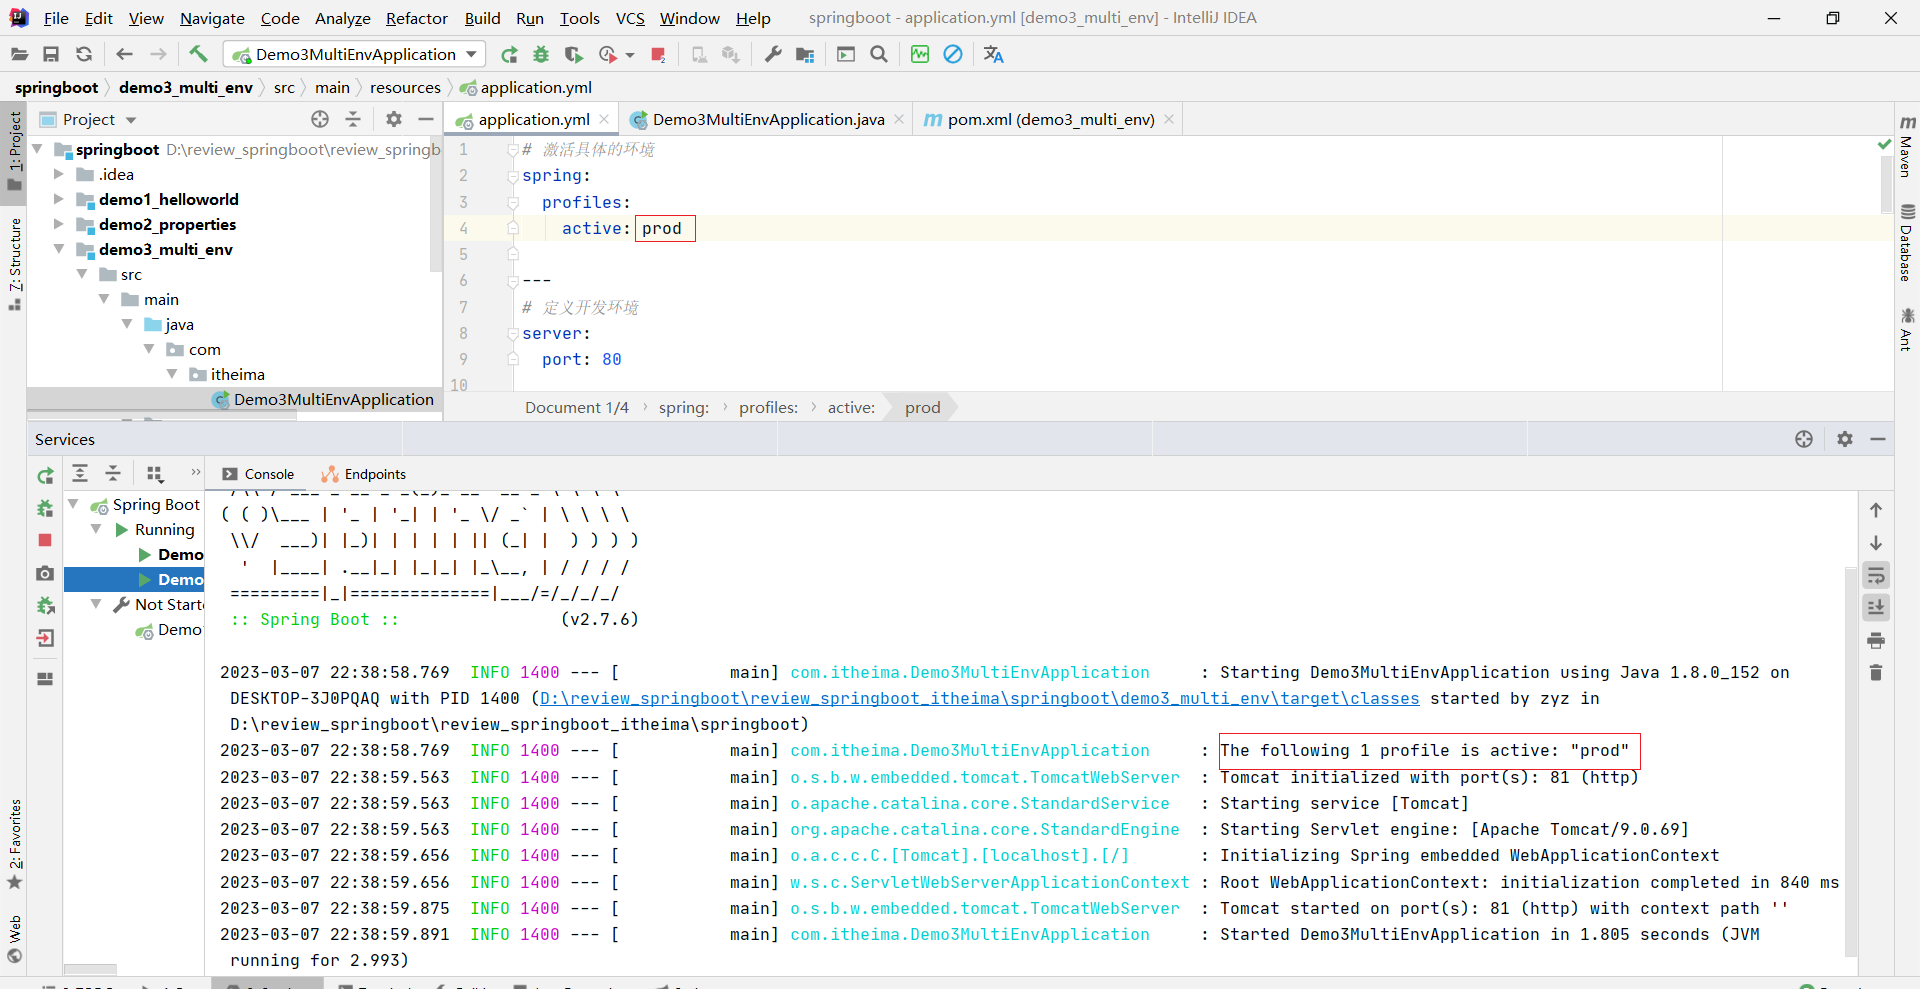The height and width of the screenshot is (989, 1920).
Task: Collapse the Spring Boot node in Services
Action: point(74,504)
